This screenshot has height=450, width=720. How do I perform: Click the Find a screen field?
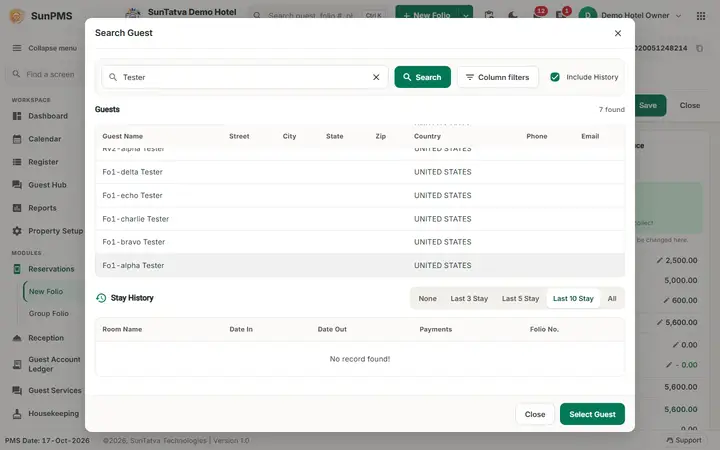tap(46, 74)
